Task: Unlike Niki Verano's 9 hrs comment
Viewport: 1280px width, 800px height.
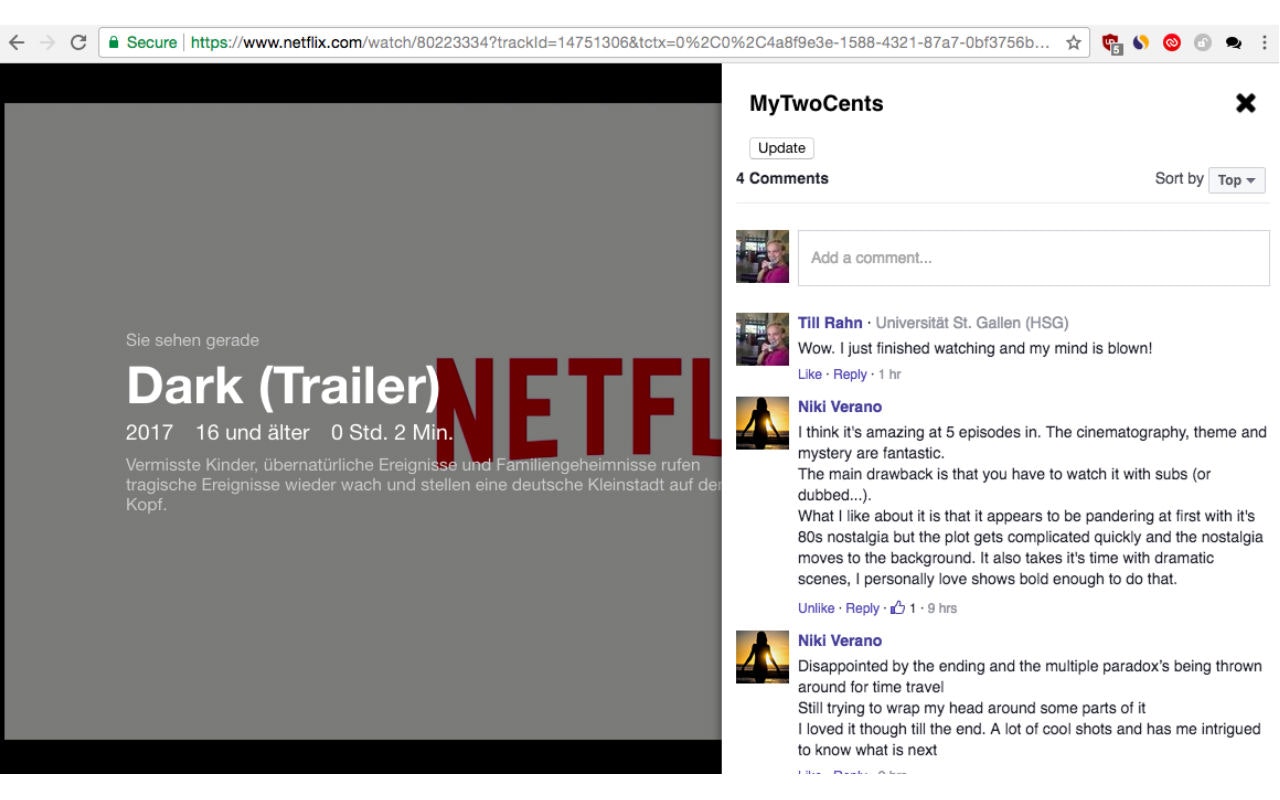Action: click(x=816, y=608)
